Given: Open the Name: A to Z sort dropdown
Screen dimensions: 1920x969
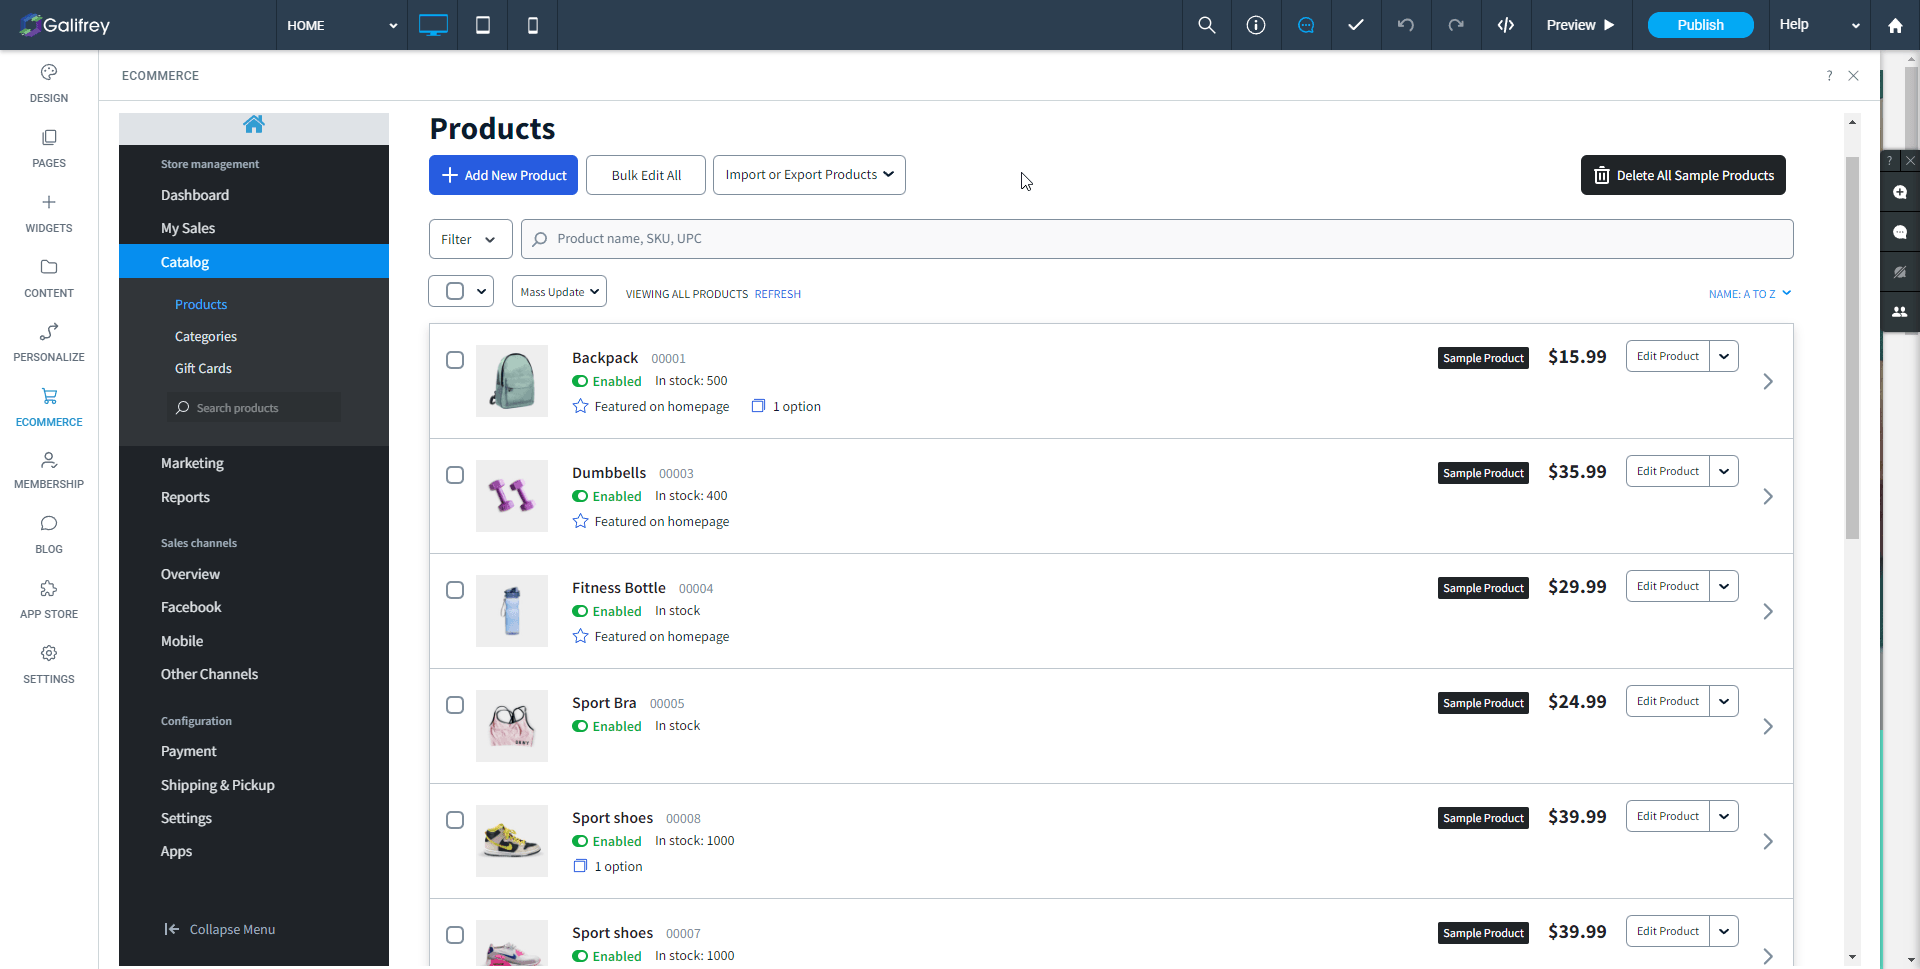Looking at the screenshot, I should pyautogui.click(x=1750, y=294).
